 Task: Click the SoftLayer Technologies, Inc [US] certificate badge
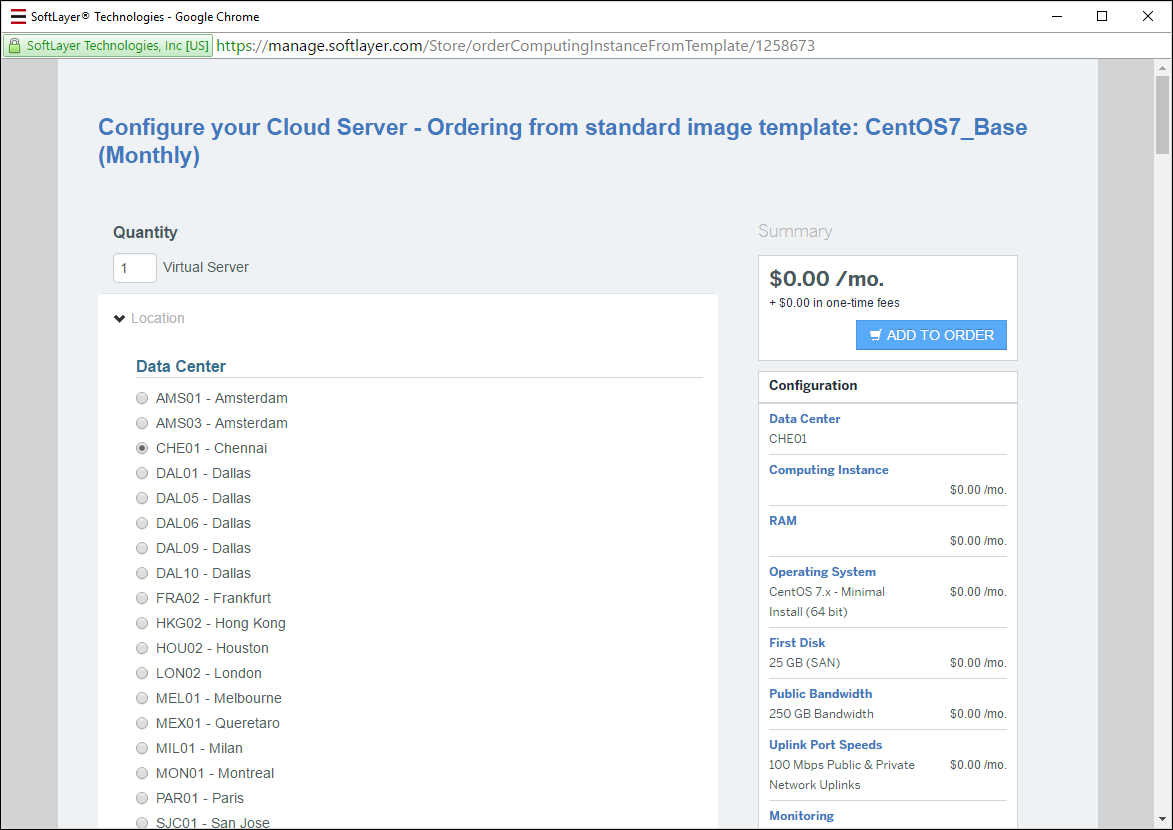pos(109,46)
